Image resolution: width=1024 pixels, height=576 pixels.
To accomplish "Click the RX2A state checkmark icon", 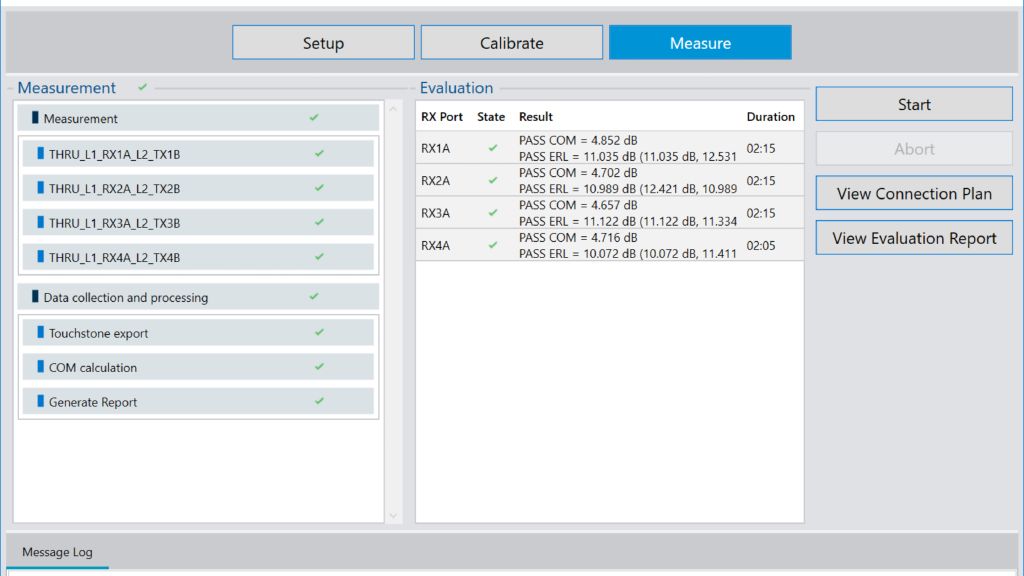I will tap(492, 181).
